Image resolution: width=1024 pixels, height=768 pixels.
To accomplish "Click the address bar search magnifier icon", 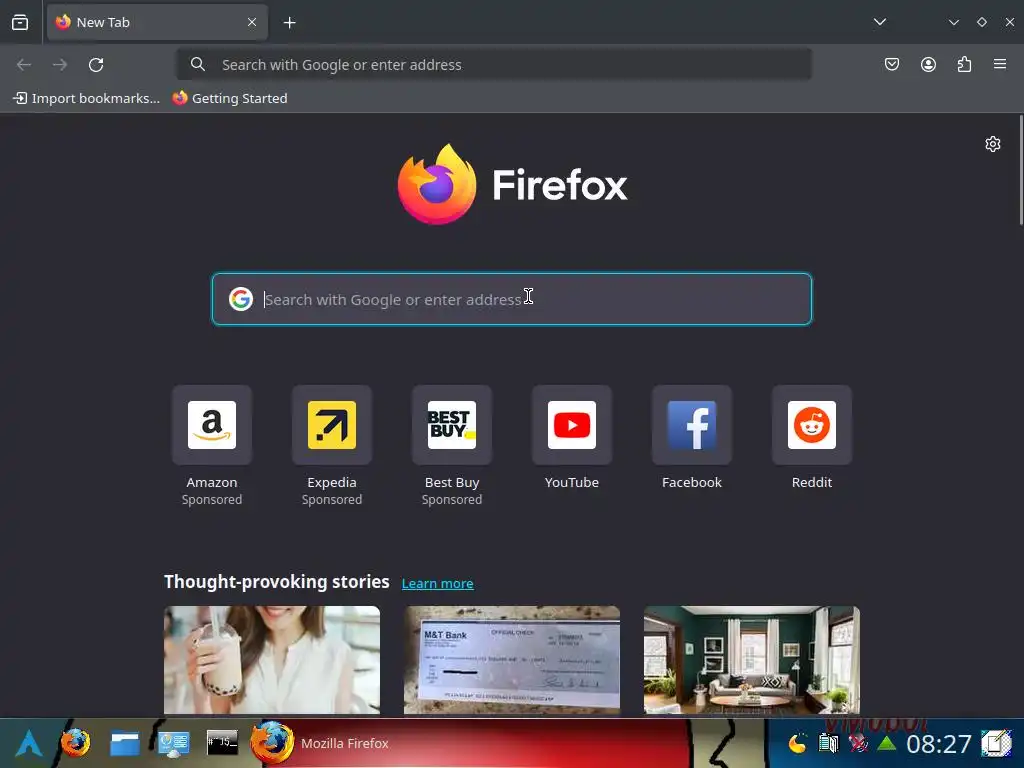I will click(197, 64).
